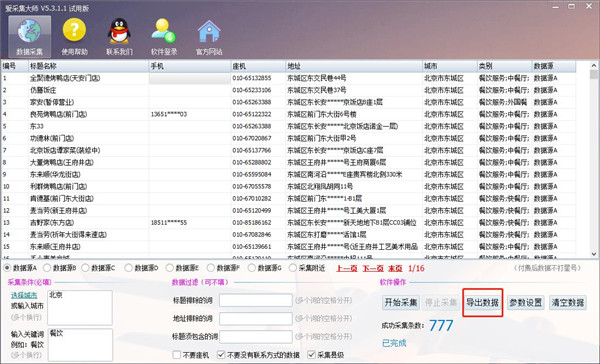This screenshot has width=600, height=364.
Task: Focus the 标题须包含的词 input field
Action: (256, 337)
